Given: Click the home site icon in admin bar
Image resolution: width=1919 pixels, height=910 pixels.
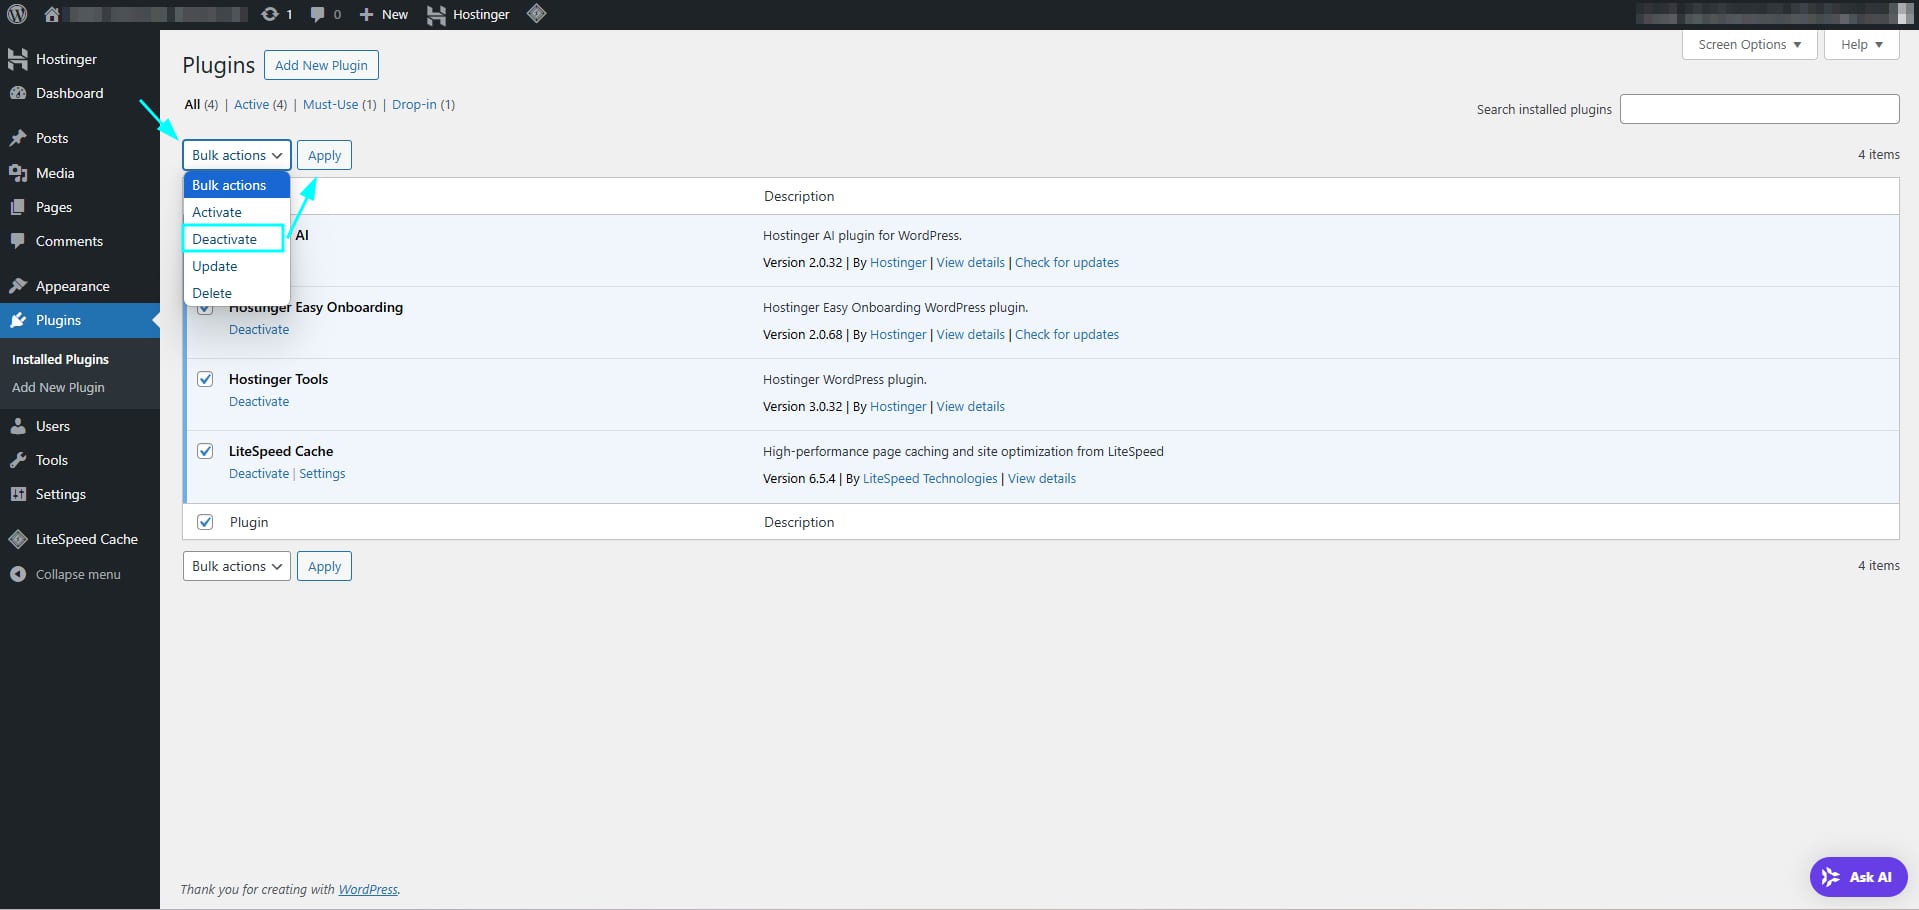Looking at the screenshot, I should (52, 14).
